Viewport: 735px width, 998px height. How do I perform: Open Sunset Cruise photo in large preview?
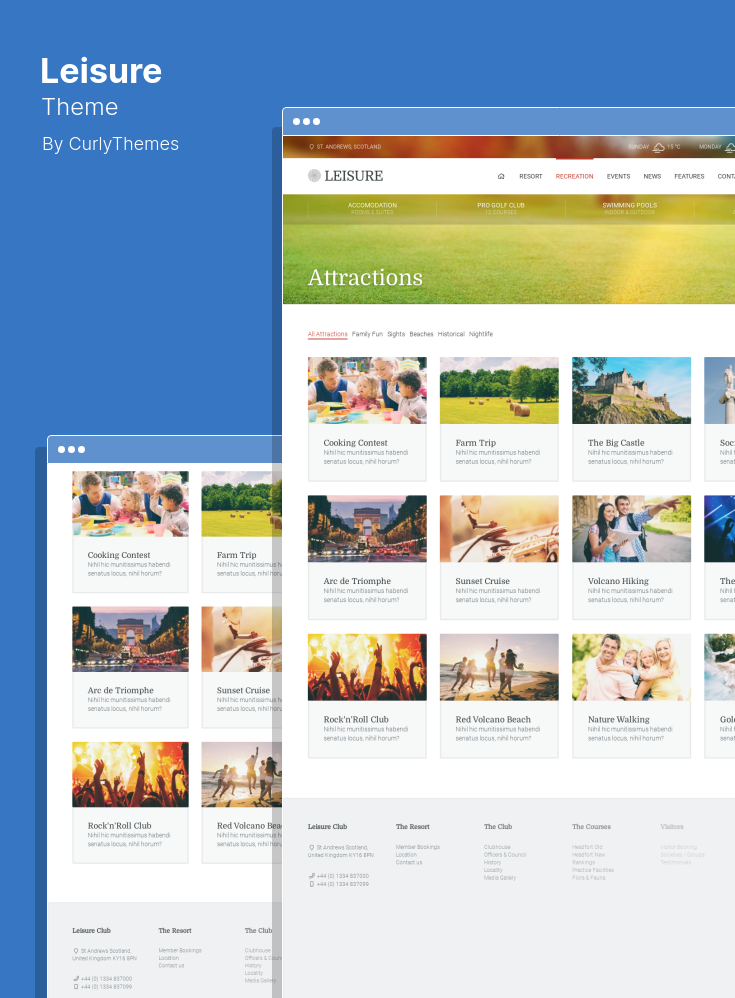tap(499, 529)
